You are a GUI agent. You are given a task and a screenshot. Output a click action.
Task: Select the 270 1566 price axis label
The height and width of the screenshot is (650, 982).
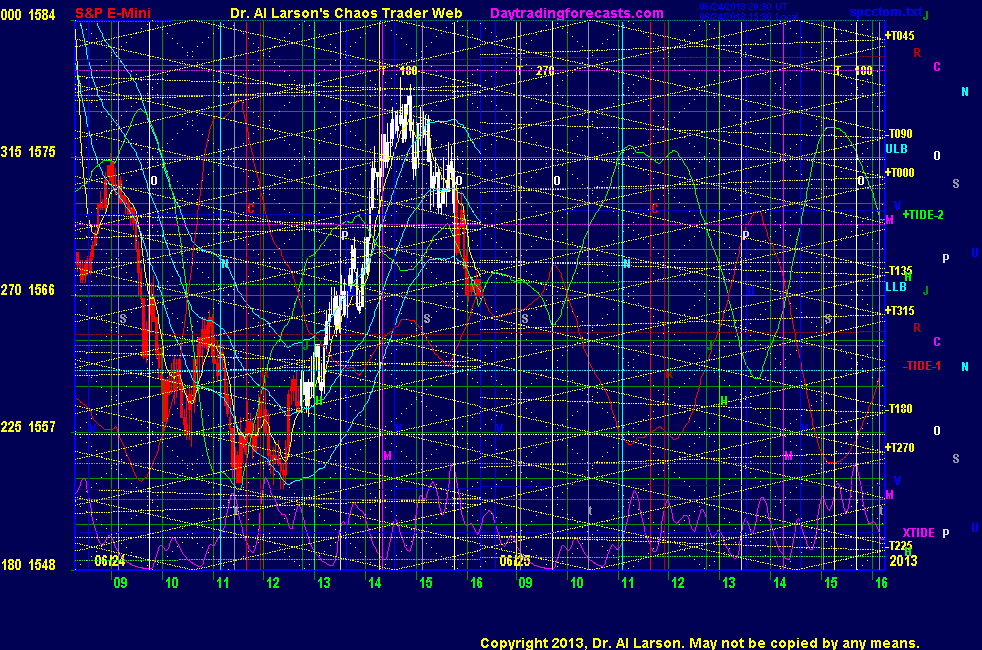point(28,290)
